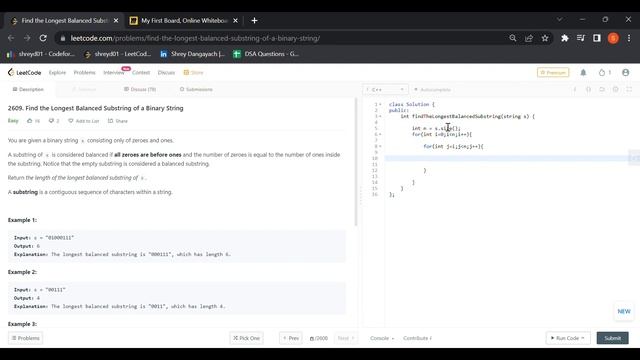The width and height of the screenshot is (640, 360).
Task: Expand the Console panel
Action: (382, 338)
